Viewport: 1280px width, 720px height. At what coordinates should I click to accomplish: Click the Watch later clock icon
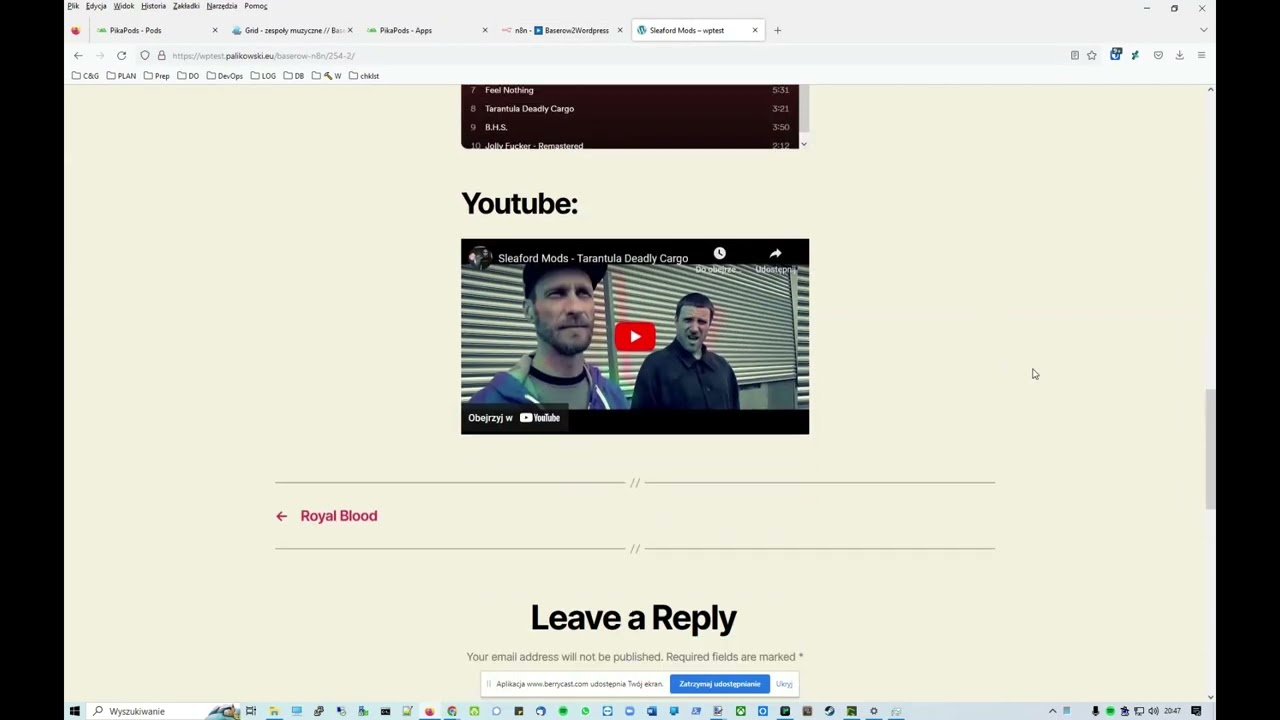[x=719, y=254]
